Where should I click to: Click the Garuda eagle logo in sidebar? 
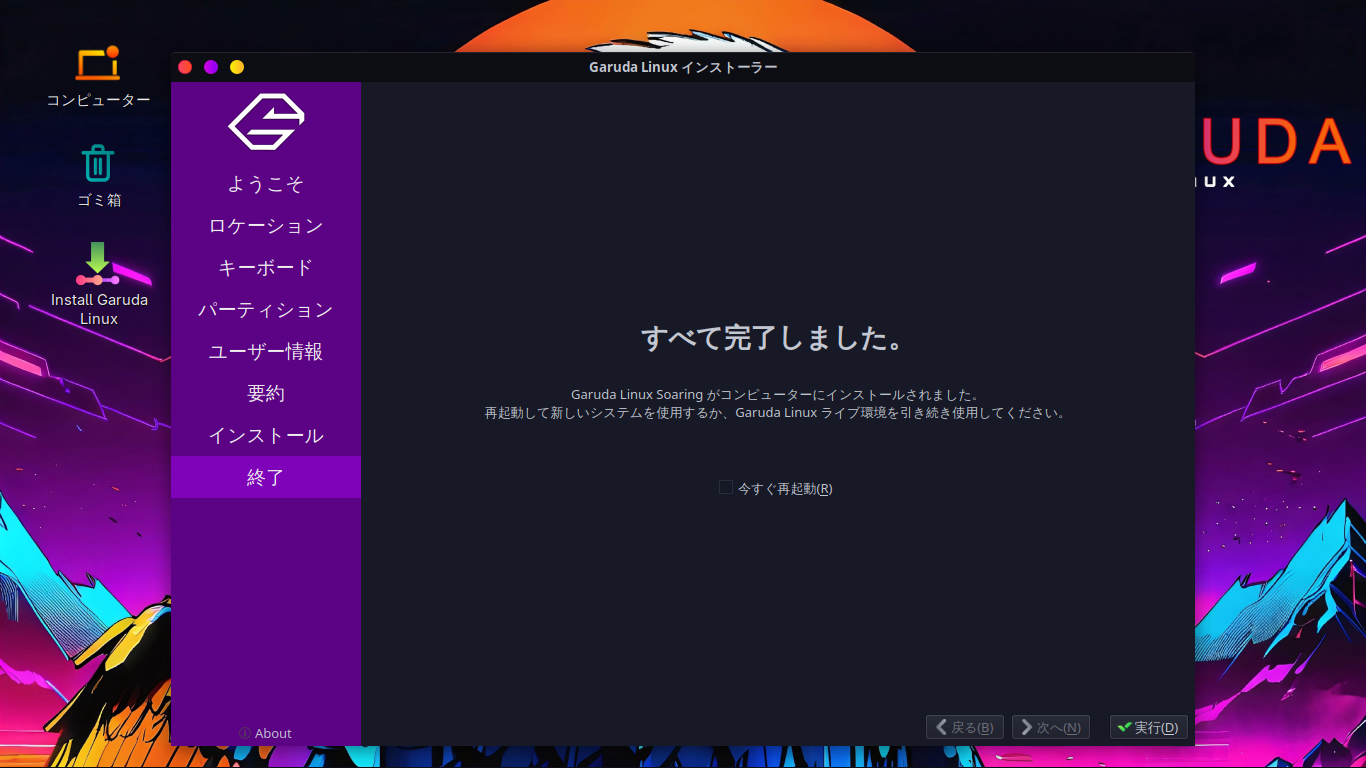click(x=266, y=122)
